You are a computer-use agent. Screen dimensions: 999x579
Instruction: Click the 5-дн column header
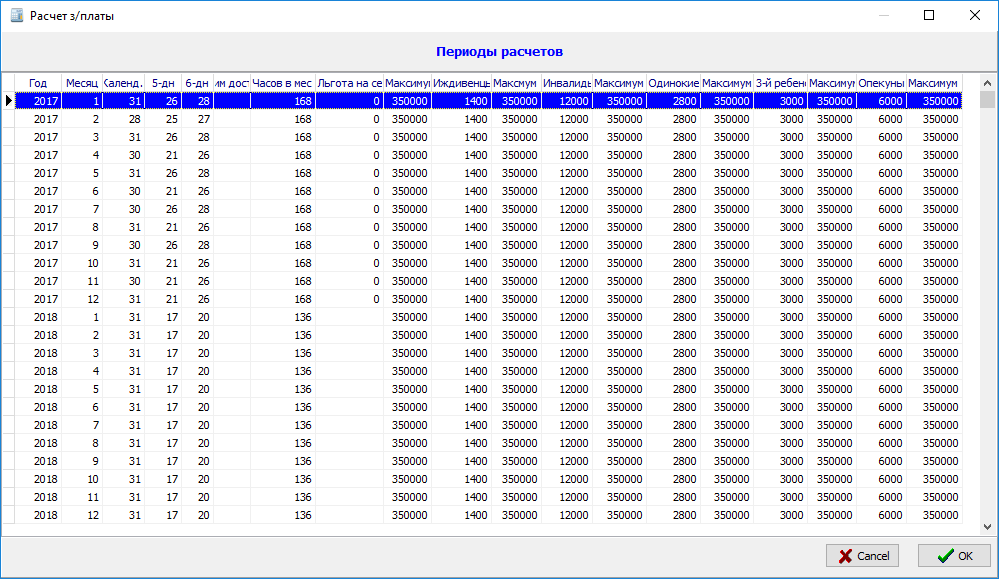(163, 83)
